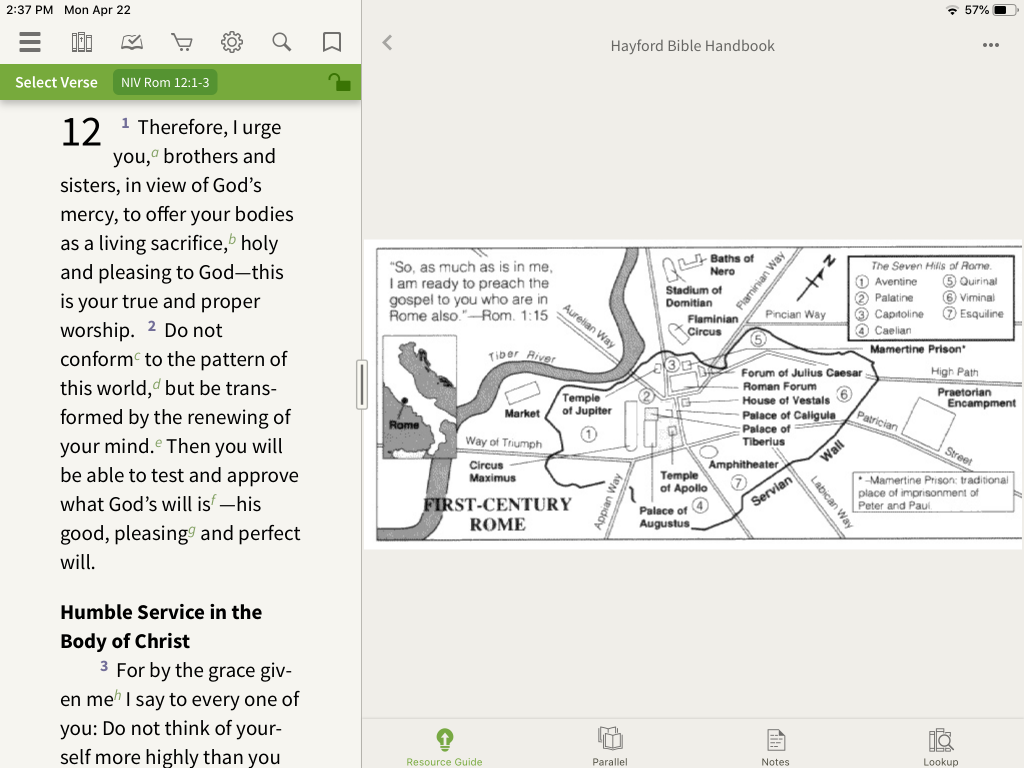Tap footnote e after "mind."
This screenshot has width=1024, height=768.
pyautogui.click(x=159, y=443)
